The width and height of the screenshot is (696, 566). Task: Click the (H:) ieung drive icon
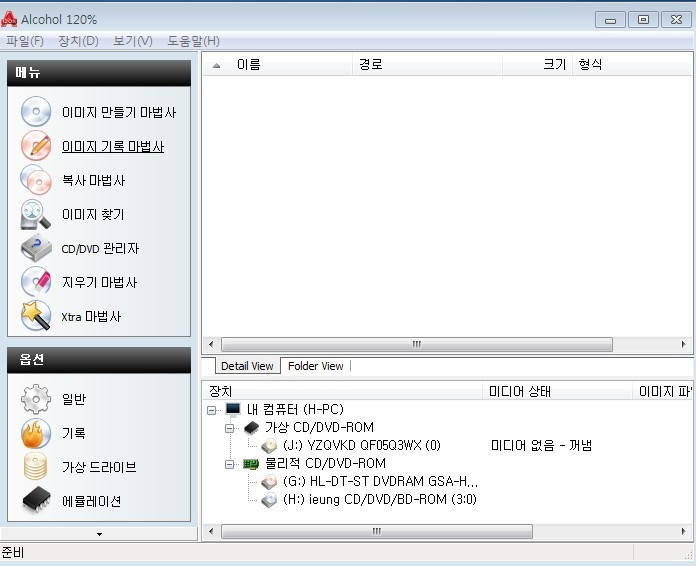(x=269, y=499)
